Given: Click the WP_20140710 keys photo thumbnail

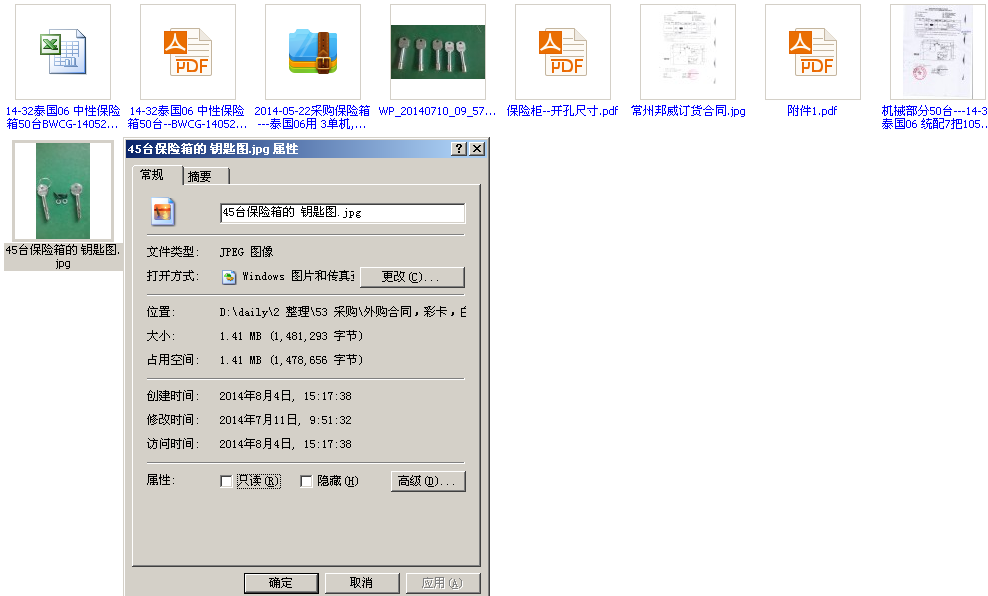Looking at the screenshot, I should point(437,52).
